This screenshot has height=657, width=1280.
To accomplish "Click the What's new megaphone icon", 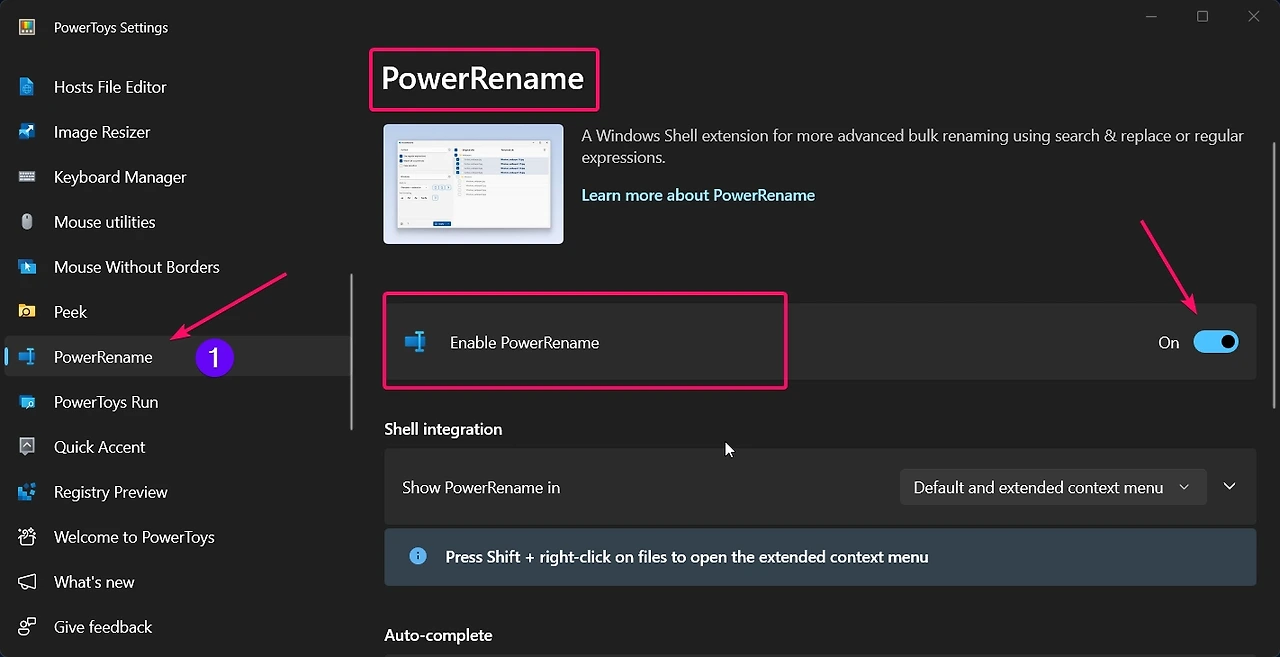I will click(27, 582).
